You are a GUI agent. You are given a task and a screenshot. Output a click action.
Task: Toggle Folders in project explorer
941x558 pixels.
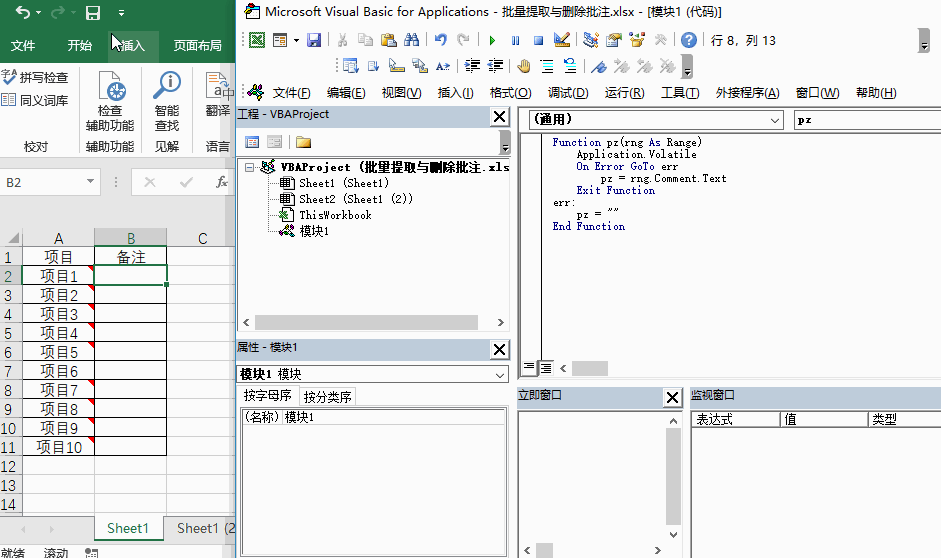coord(303,142)
